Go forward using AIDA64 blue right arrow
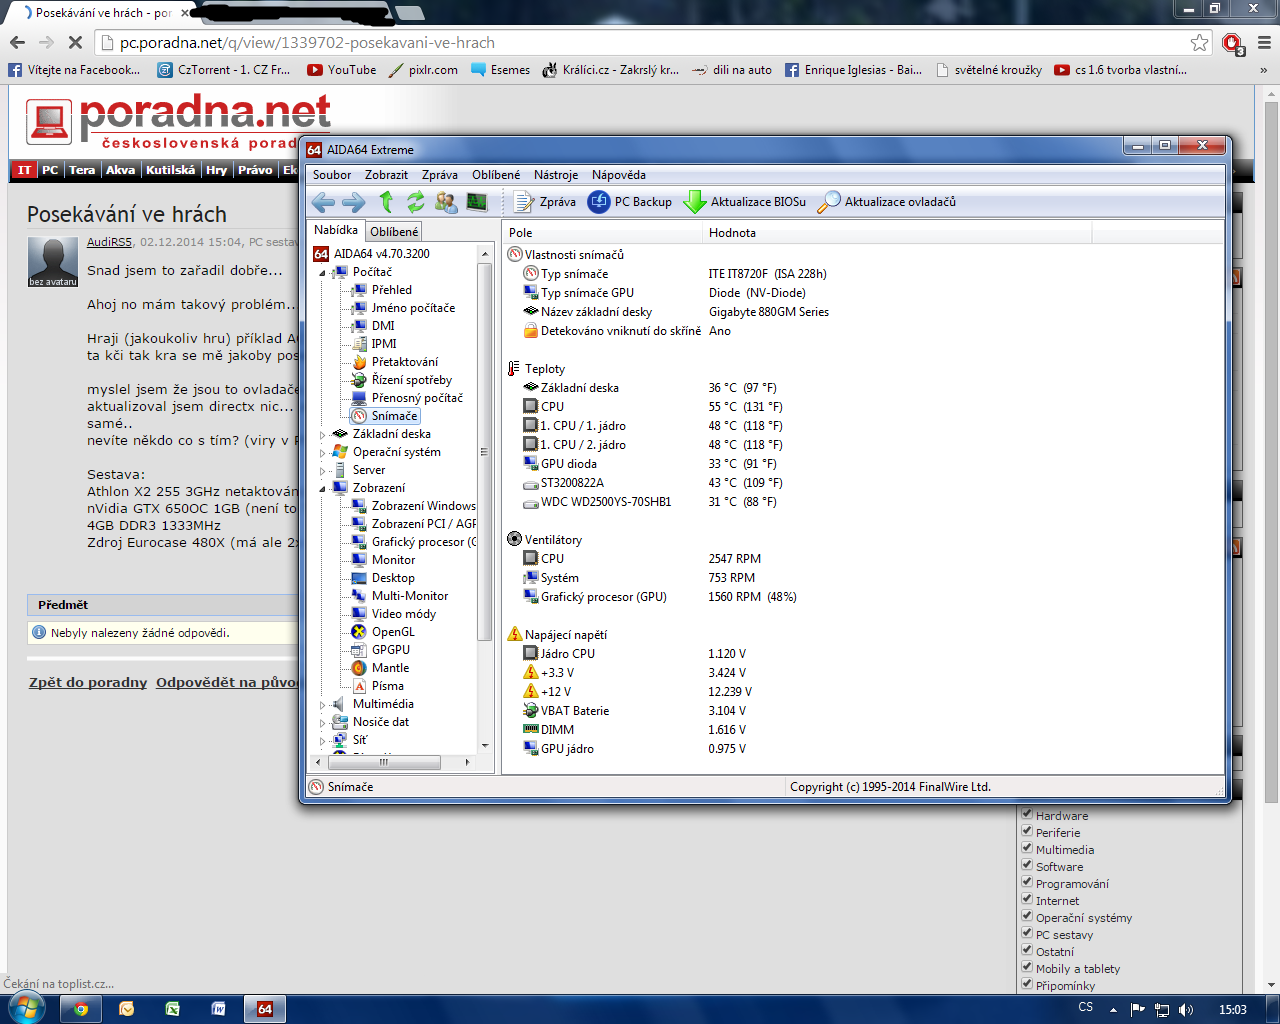Viewport: 1280px width, 1024px height. (354, 202)
